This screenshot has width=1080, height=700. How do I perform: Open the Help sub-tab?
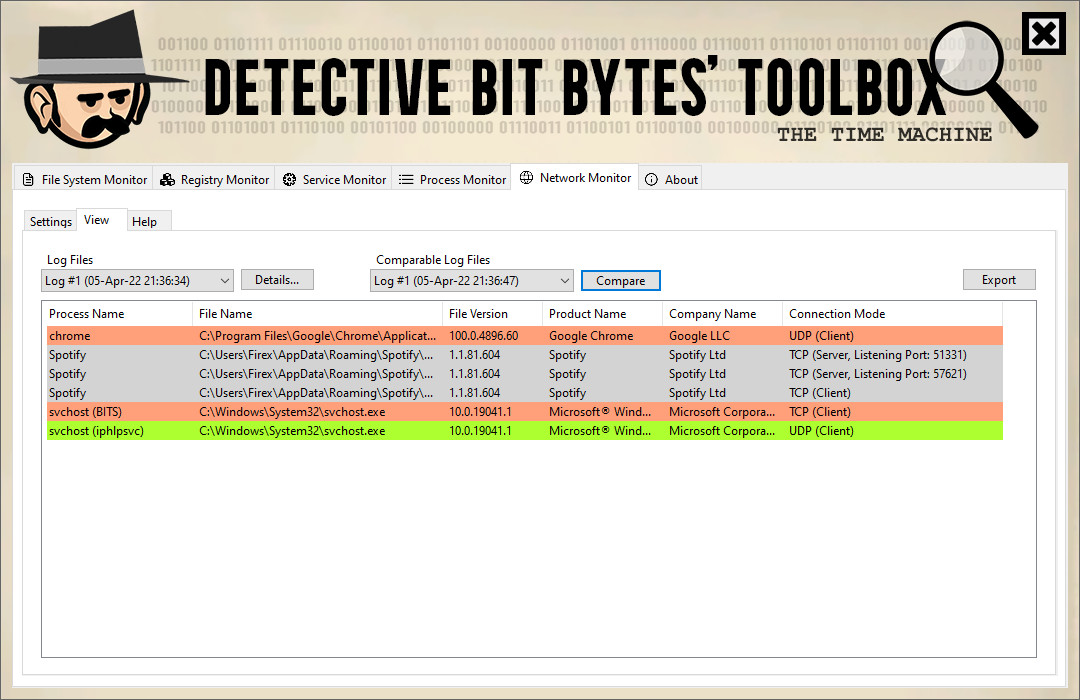144,222
